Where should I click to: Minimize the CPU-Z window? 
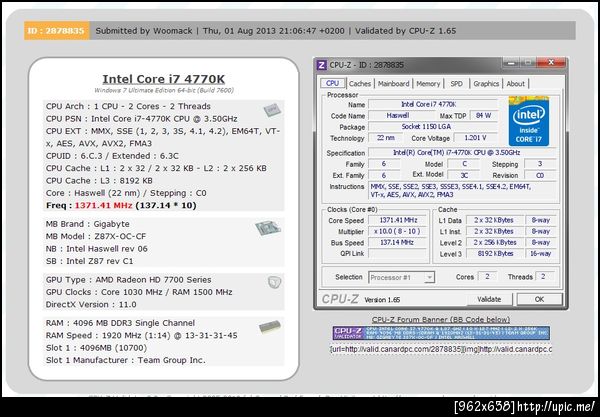pos(512,62)
